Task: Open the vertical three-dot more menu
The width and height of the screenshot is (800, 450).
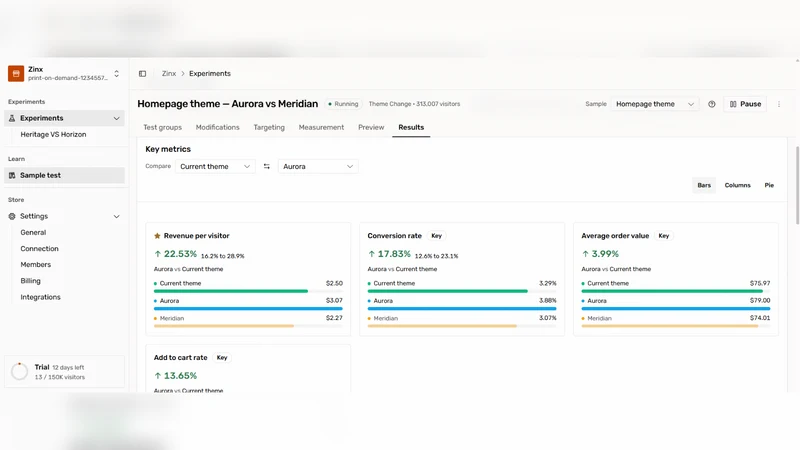Action: 779,104
